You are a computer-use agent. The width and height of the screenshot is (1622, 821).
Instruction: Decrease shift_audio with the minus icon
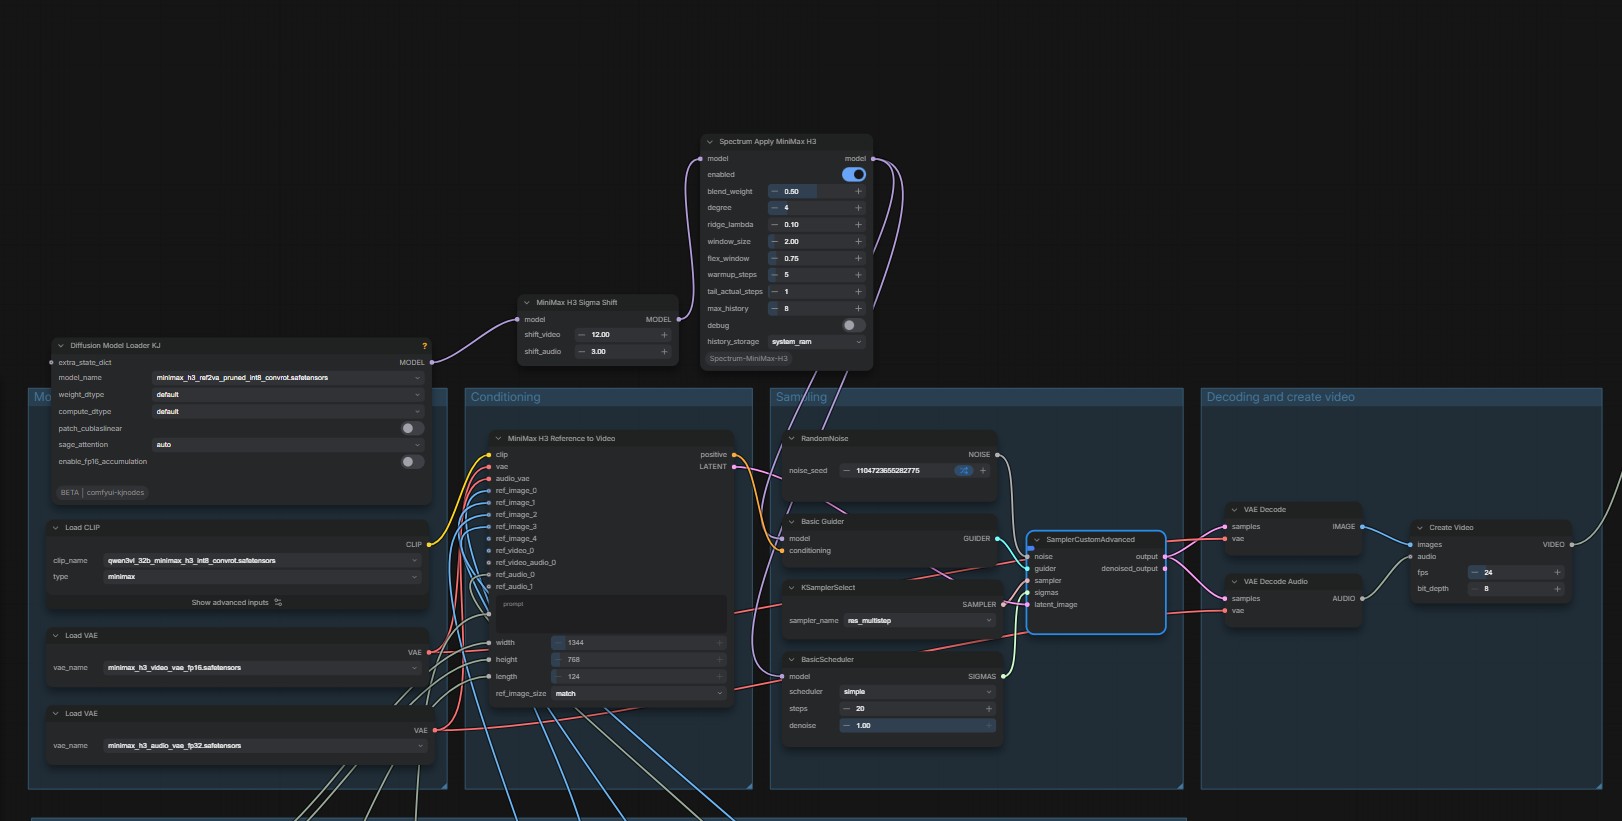pos(582,352)
